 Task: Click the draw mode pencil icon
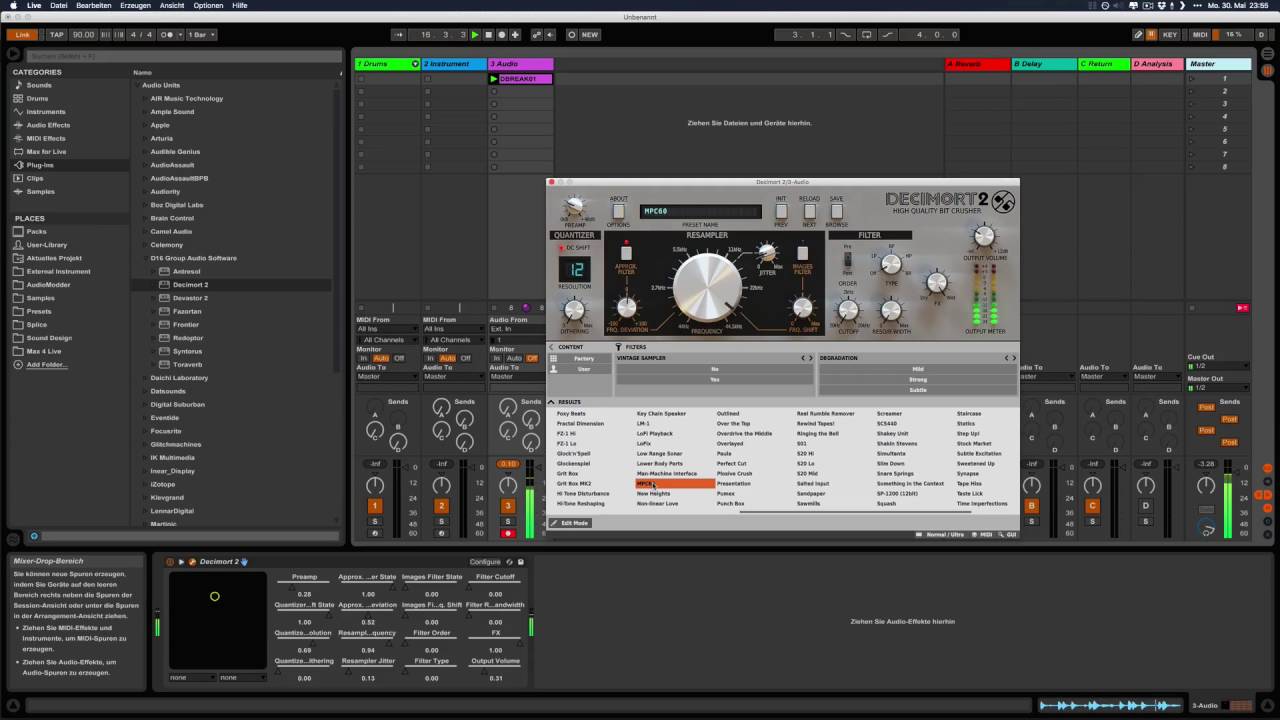1138,34
